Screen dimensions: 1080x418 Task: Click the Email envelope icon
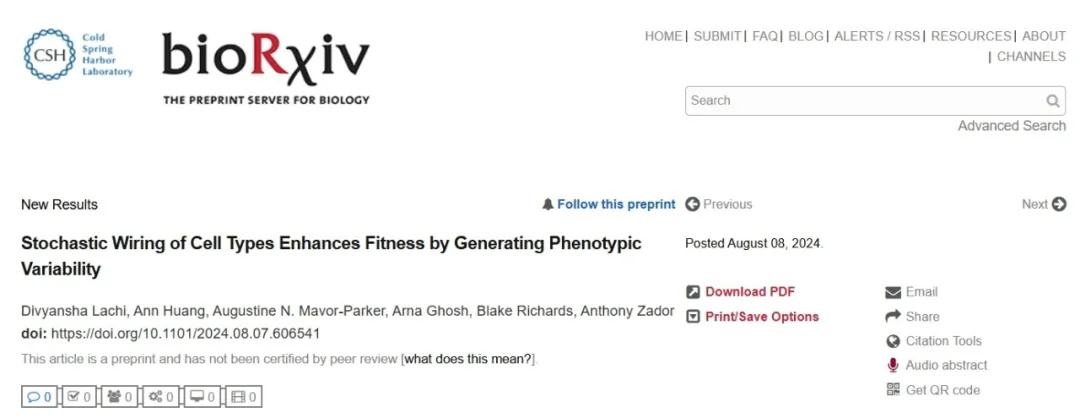(893, 292)
